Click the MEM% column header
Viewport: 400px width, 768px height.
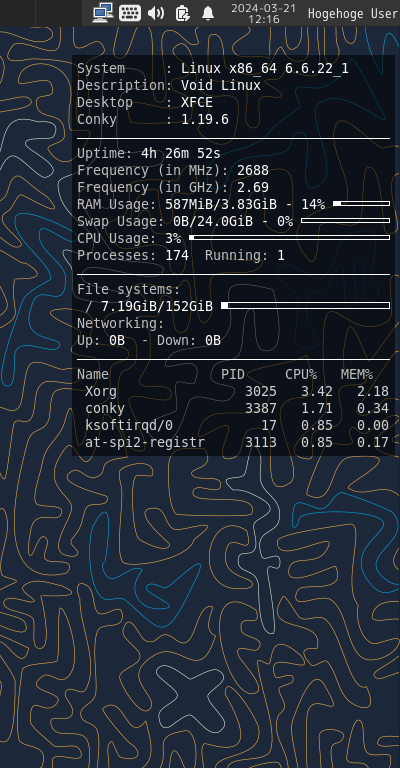357,375
